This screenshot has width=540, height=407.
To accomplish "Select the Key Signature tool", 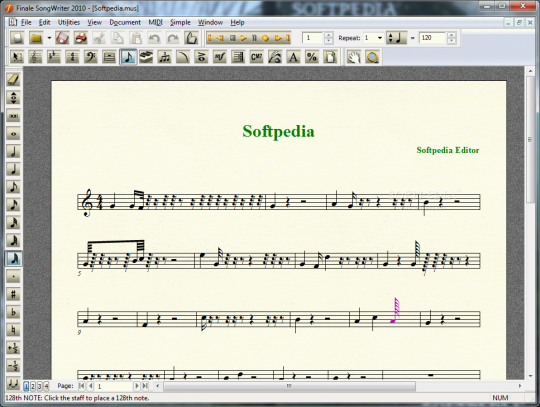I will [x=54, y=57].
